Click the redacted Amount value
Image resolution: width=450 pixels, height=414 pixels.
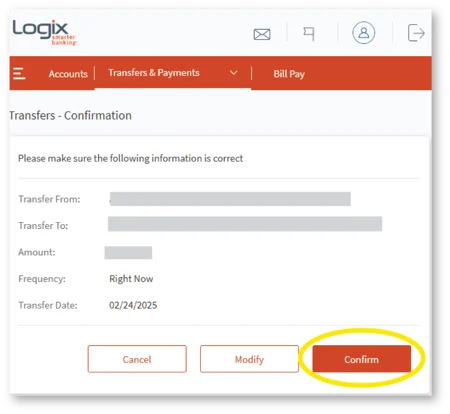pos(128,252)
